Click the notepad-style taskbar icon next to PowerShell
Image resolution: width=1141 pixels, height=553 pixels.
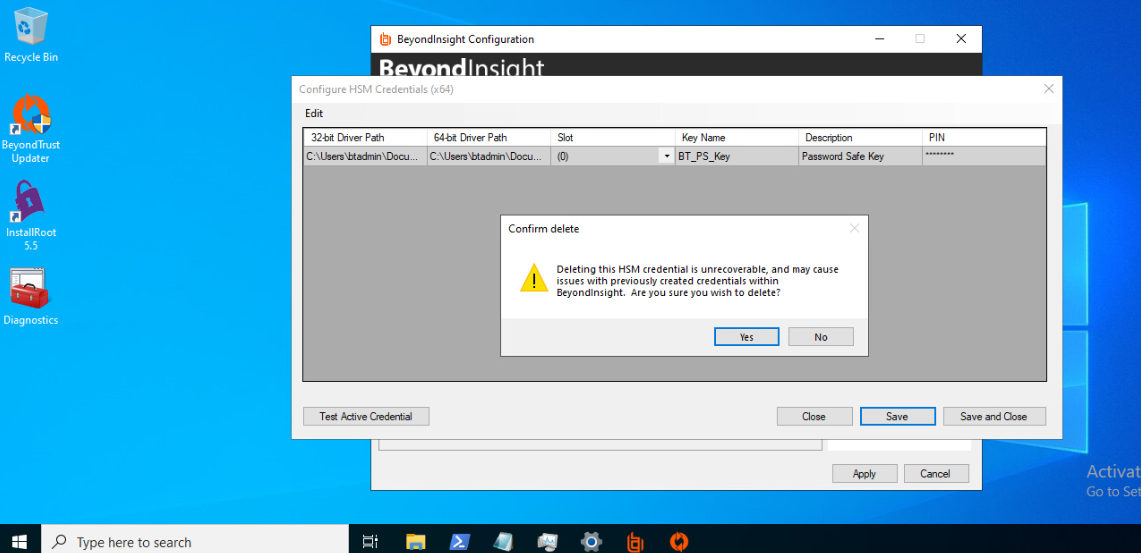(503, 541)
